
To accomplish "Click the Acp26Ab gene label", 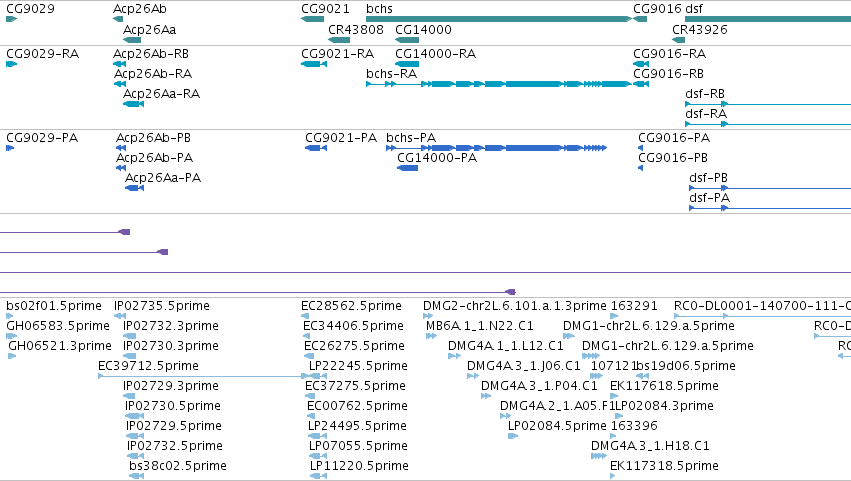I will pyautogui.click(x=139, y=9).
